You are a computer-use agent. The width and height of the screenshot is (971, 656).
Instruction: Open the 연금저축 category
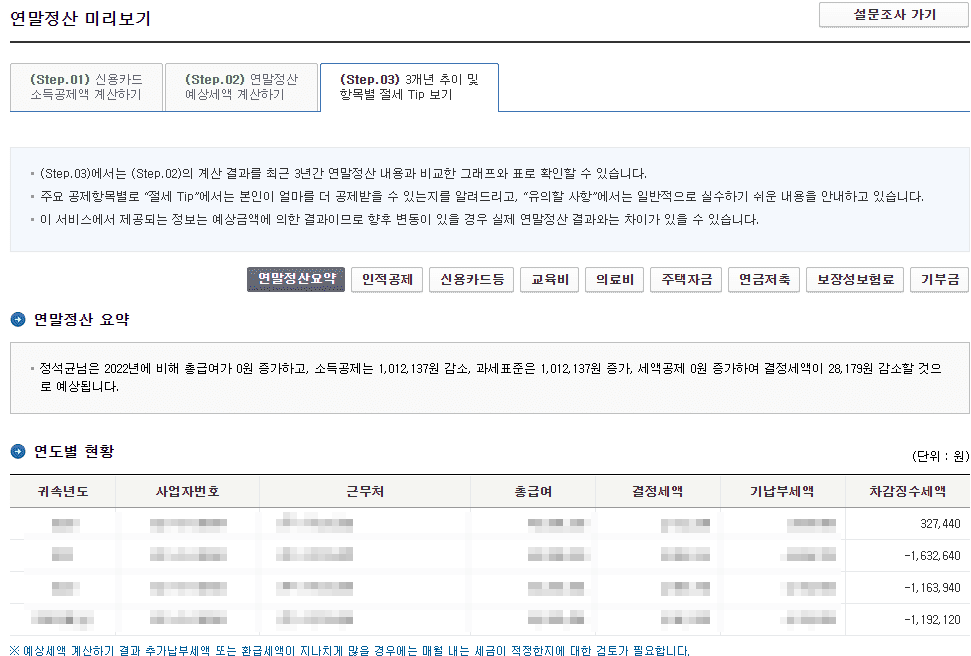point(764,279)
